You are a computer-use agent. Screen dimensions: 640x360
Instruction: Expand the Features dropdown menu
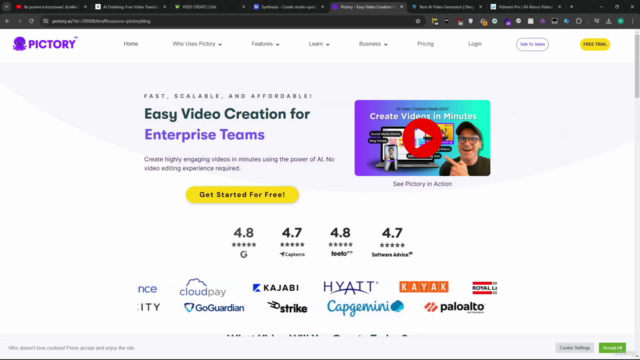[x=265, y=44]
